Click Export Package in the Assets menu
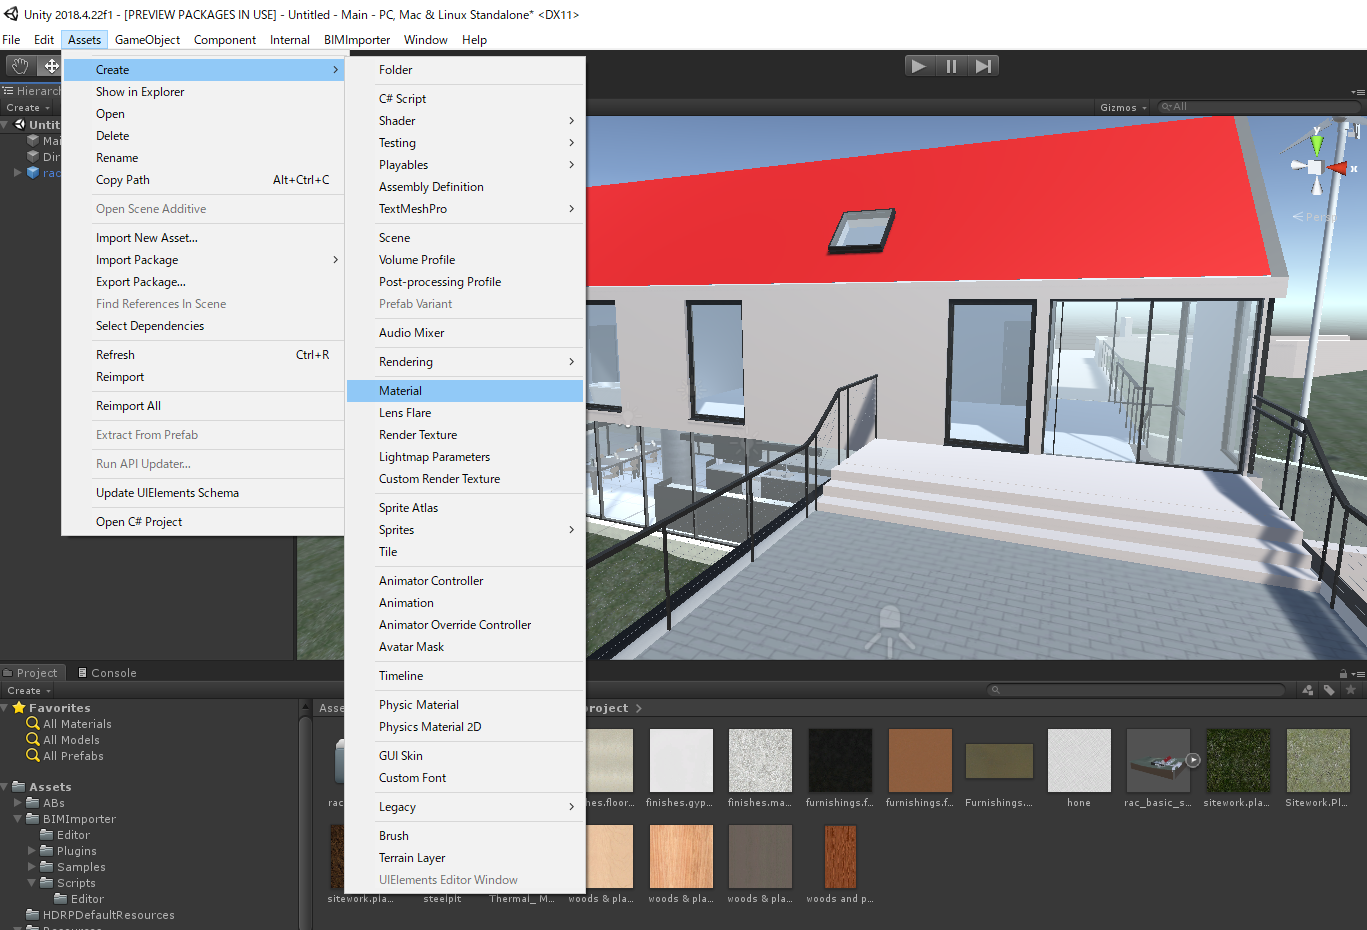Screen dimensions: 1367x930 pos(139,281)
